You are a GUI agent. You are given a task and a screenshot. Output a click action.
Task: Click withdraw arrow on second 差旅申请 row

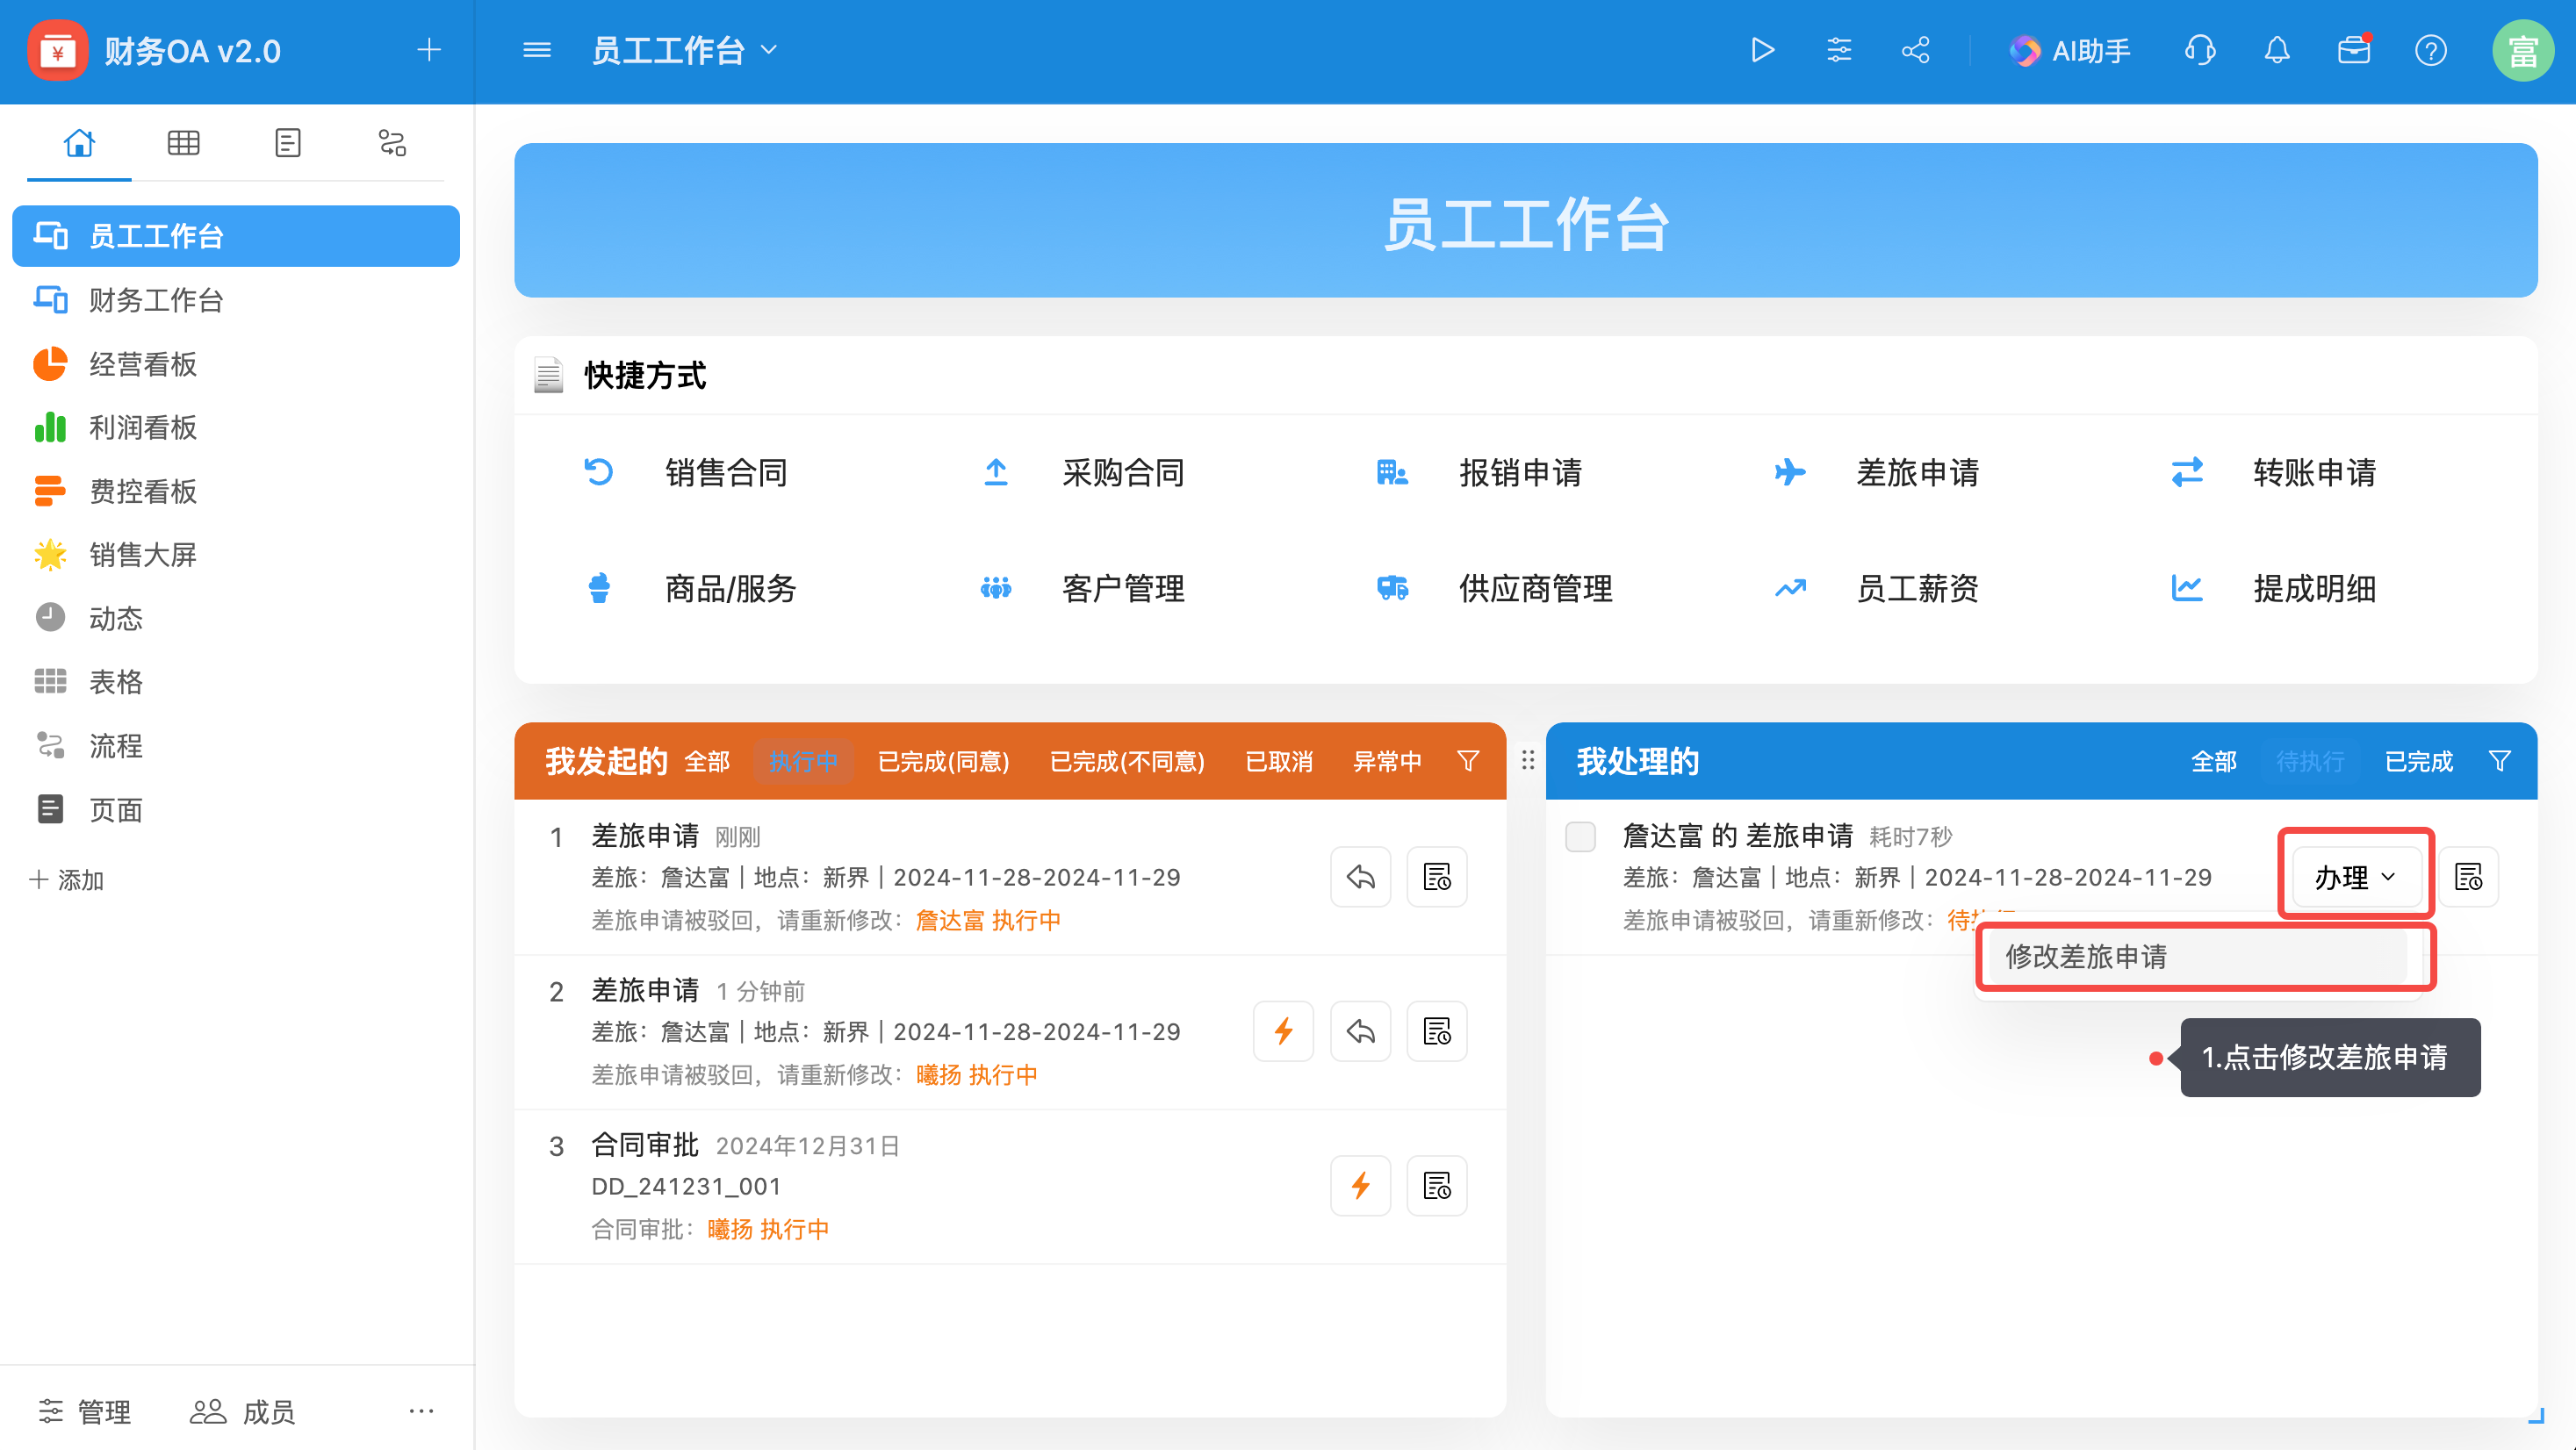click(1360, 1031)
